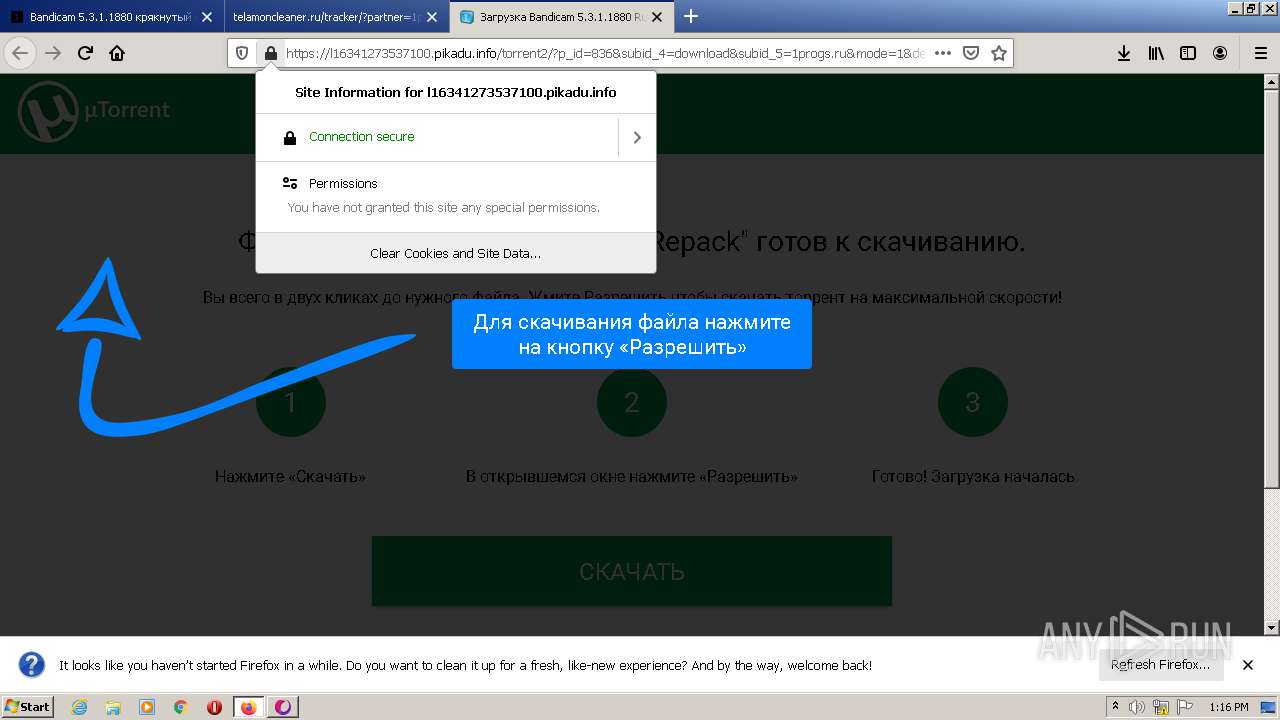Dismiss the Firefox refresh notification bar

coord(1248,665)
